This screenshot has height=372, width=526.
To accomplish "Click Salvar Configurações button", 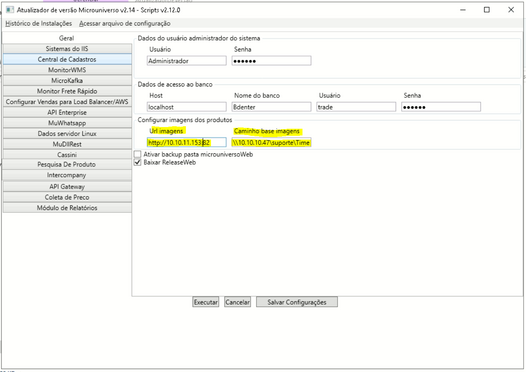I will [x=297, y=302].
